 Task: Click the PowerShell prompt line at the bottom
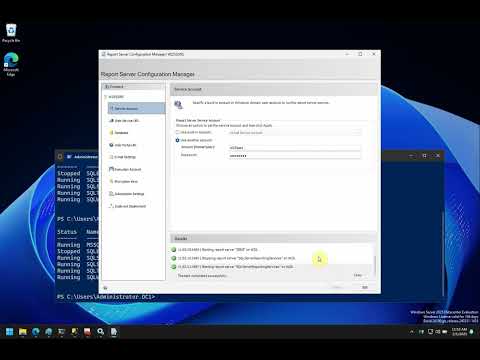click(106, 297)
